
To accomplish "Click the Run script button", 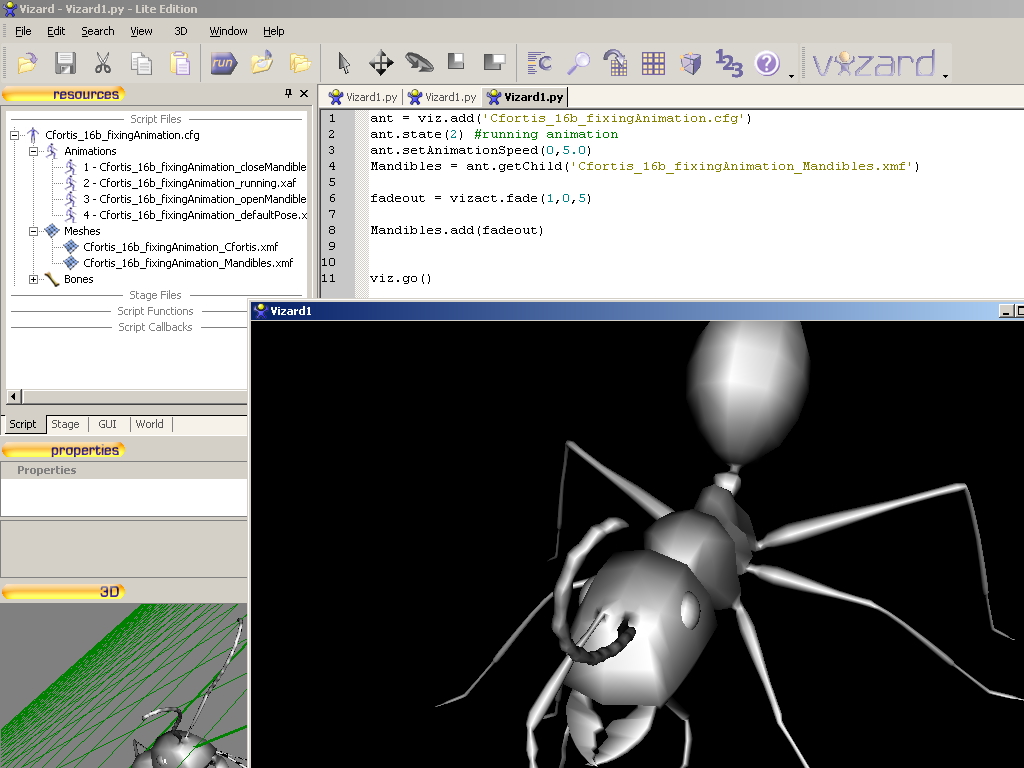I will pos(223,64).
